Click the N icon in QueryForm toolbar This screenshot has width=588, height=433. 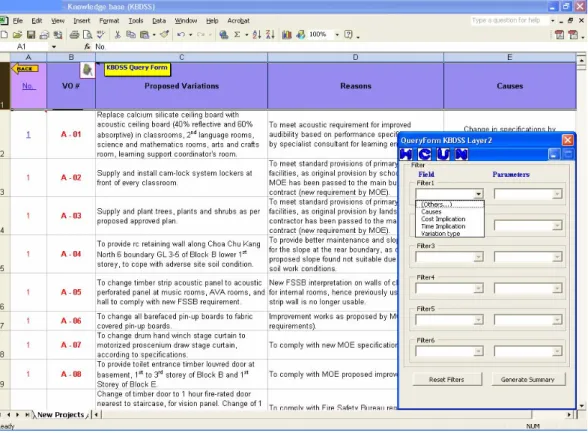point(461,154)
